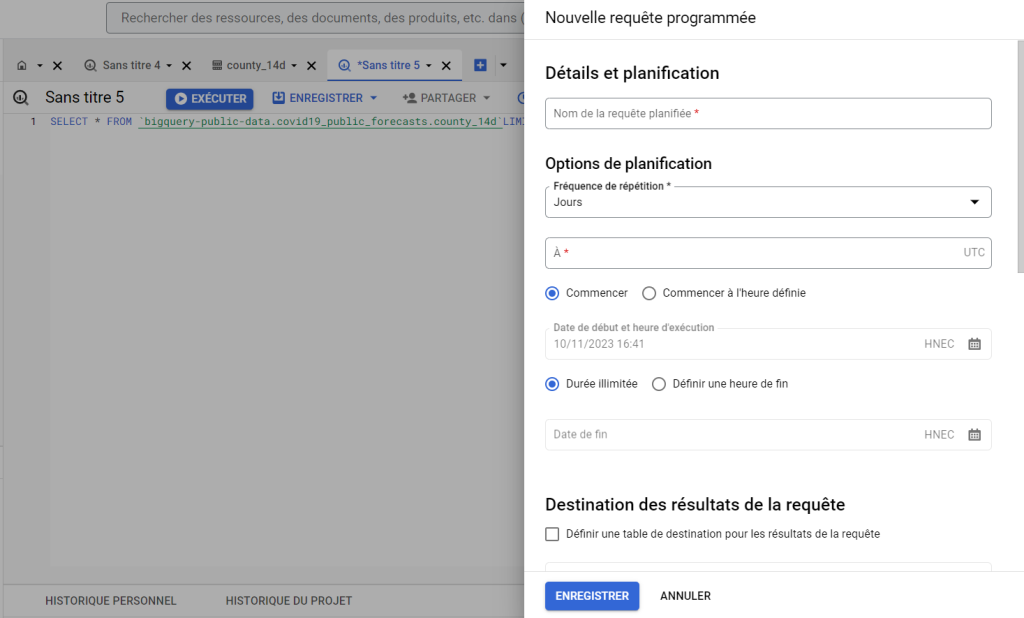Open the Fréquence de répétition dropdown

click(x=768, y=202)
